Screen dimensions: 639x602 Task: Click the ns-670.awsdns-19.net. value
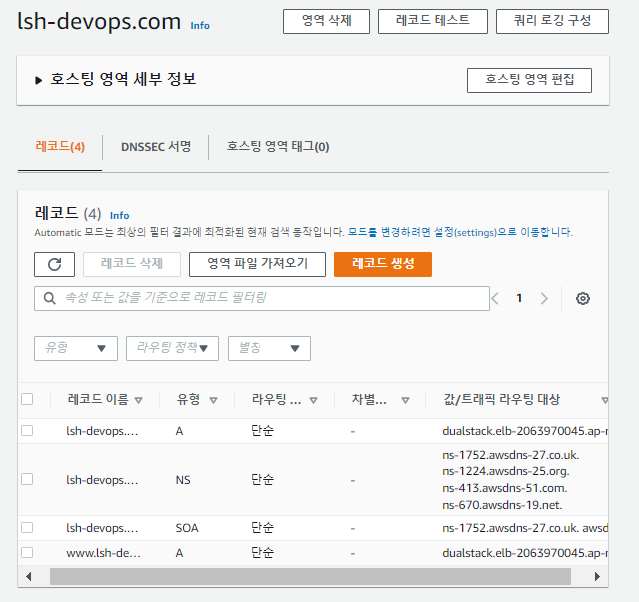pyautogui.click(x=502, y=505)
